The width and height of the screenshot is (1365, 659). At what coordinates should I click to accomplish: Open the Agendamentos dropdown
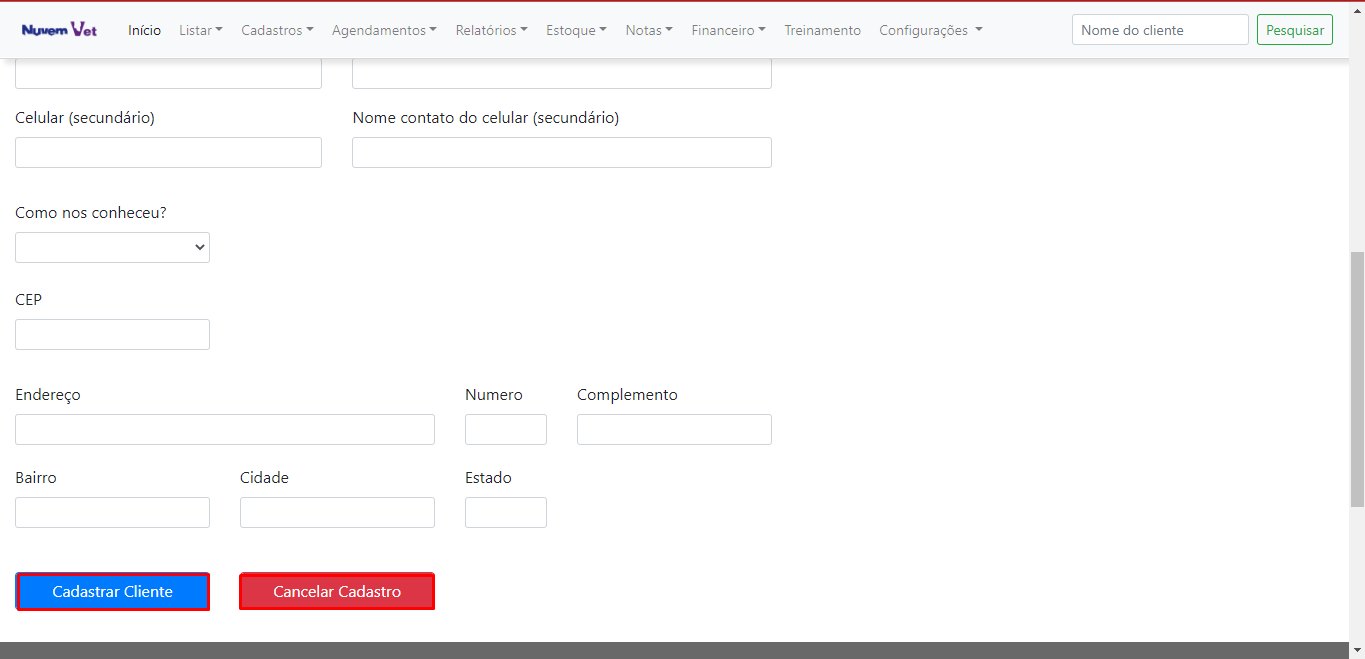click(384, 30)
